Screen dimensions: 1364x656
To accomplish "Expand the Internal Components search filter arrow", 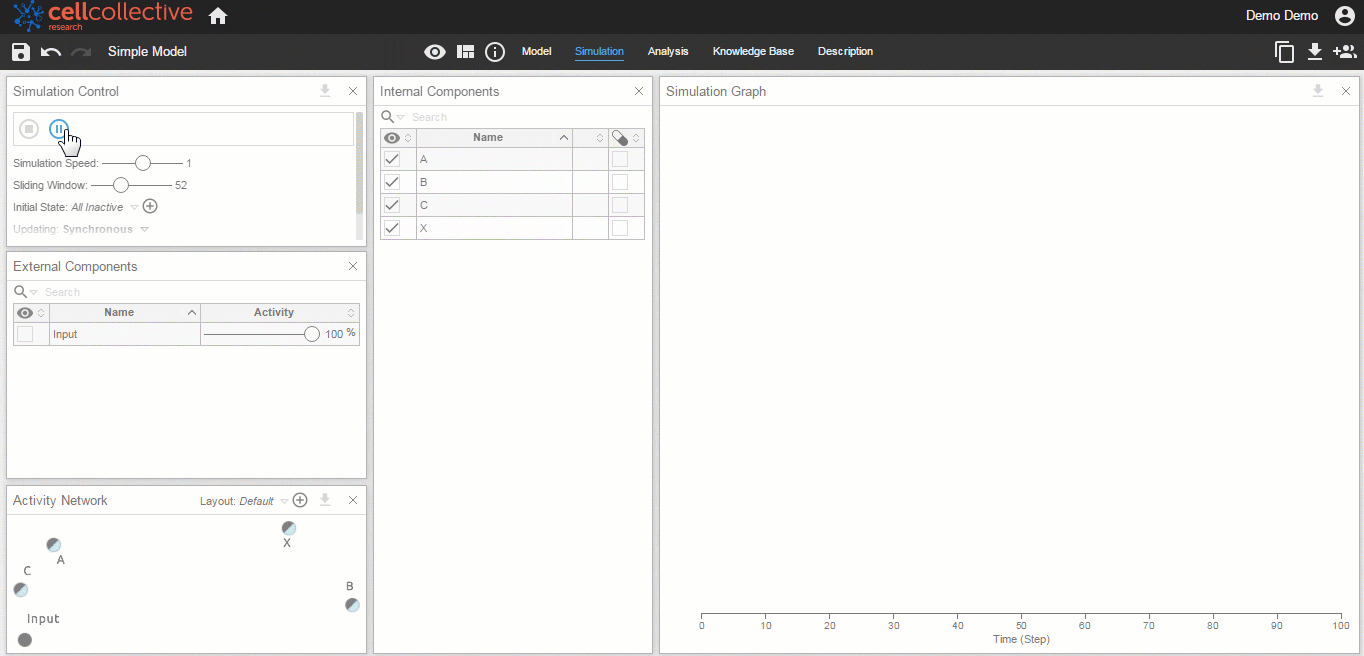I will coord(401,118).
